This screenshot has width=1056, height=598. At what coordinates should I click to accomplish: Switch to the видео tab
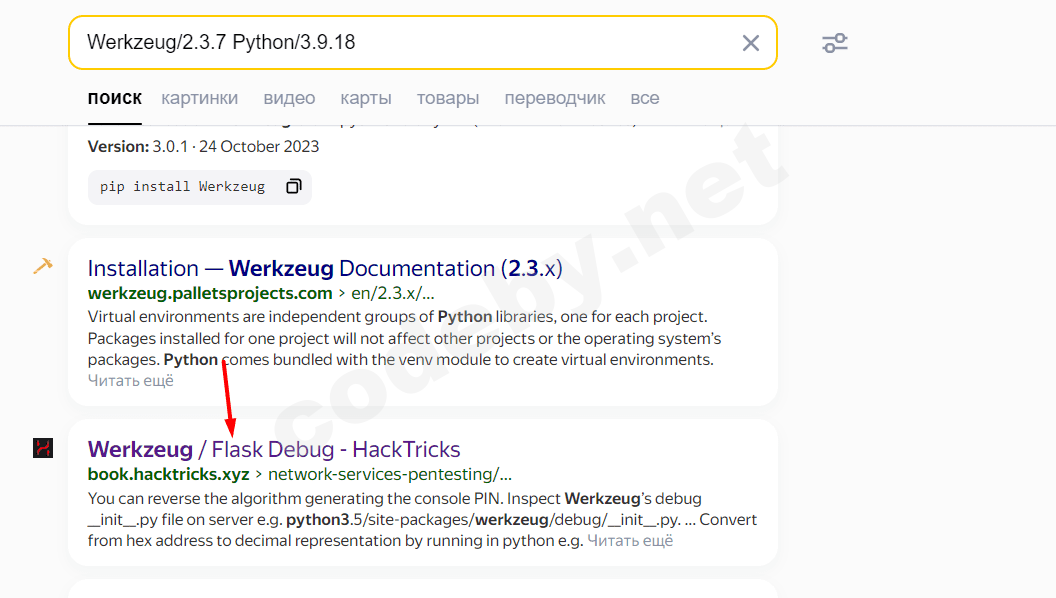(289, 98)
